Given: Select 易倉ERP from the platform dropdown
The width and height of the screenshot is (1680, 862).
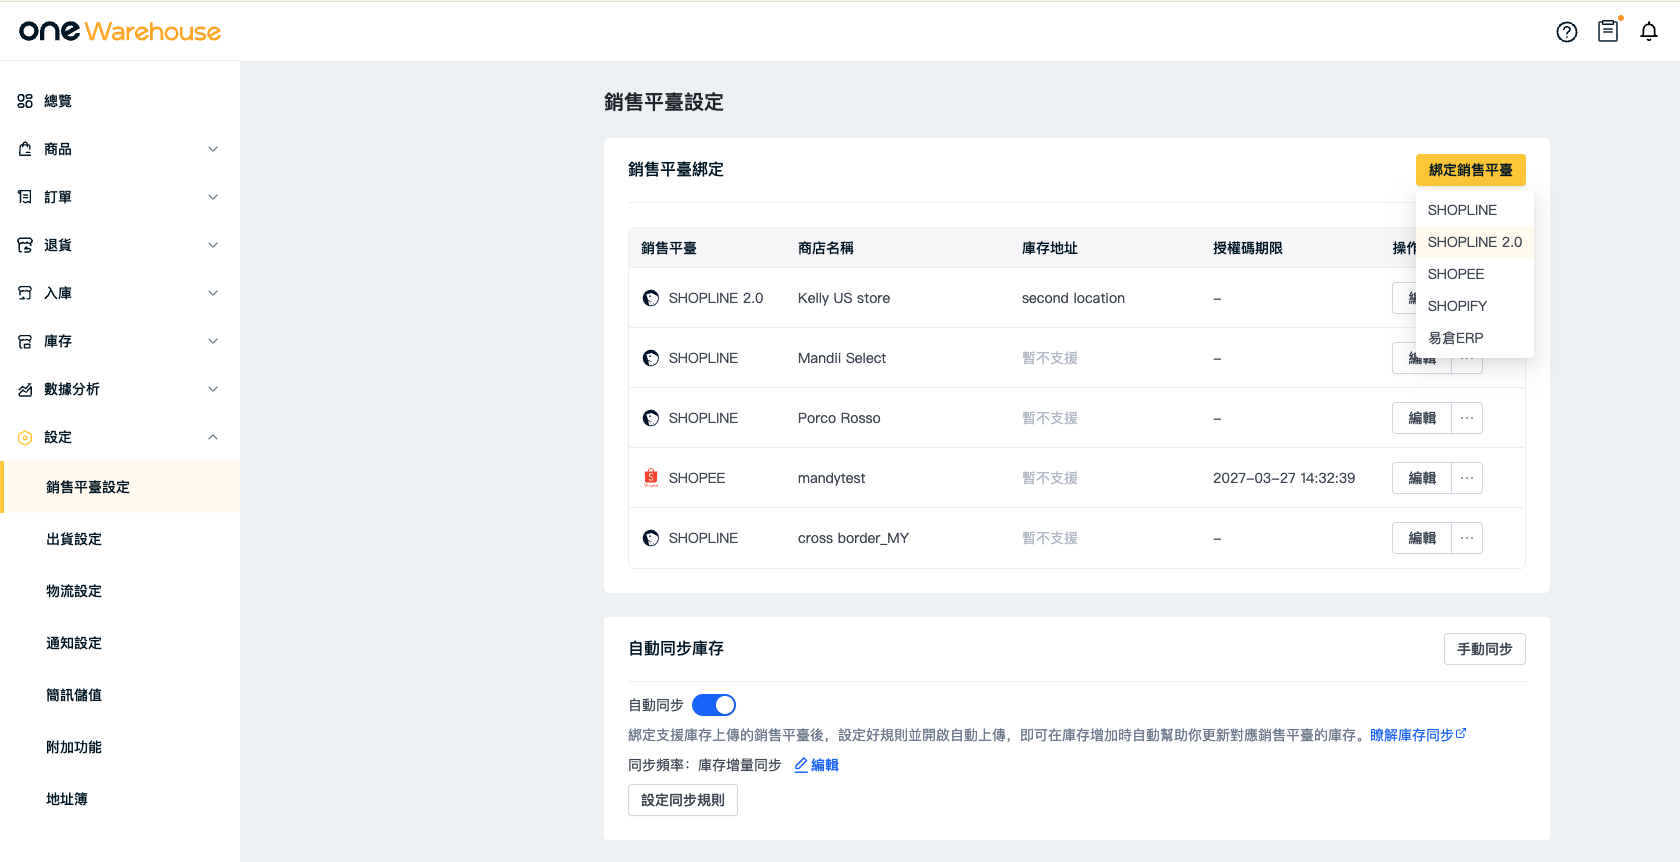Looking at the screenshot, I should (1475, 338).
